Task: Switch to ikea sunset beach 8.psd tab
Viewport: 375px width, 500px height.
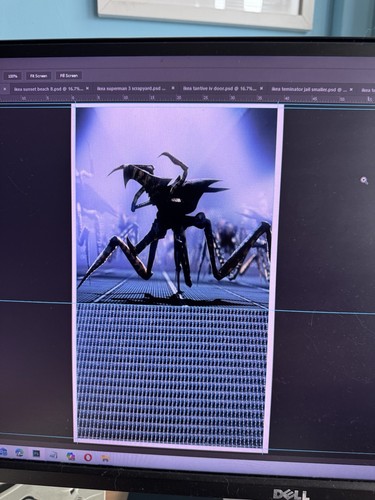Action: pyautogui.click(x=48, y=89)
